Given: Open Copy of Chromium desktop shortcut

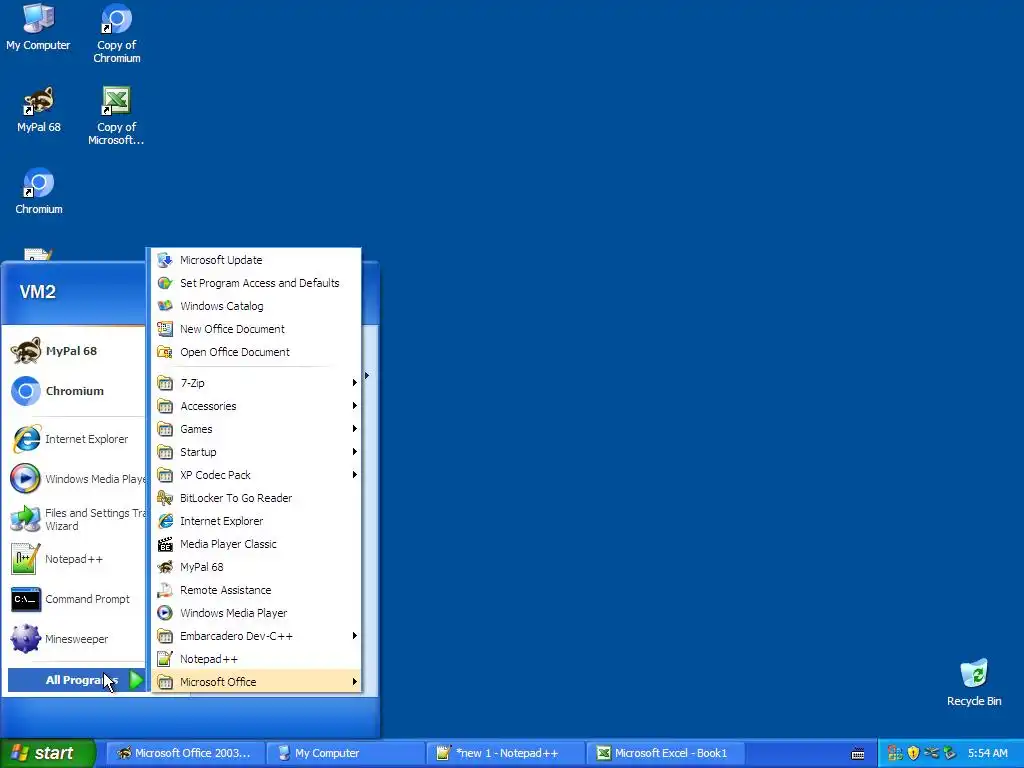Looking at the screenshot, I should click(x=116, y=33).
